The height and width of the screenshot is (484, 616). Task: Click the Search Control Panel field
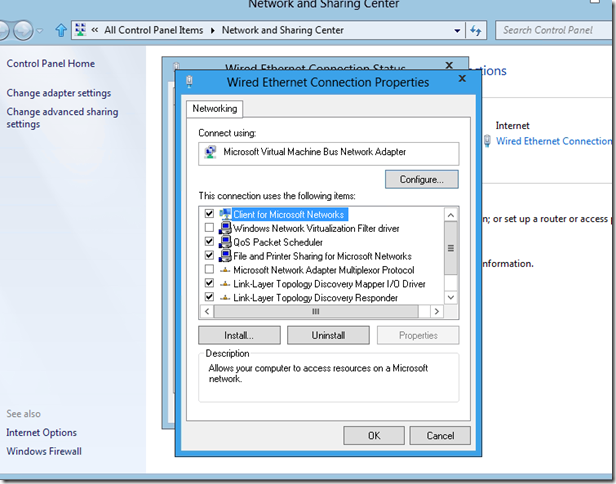553,30
